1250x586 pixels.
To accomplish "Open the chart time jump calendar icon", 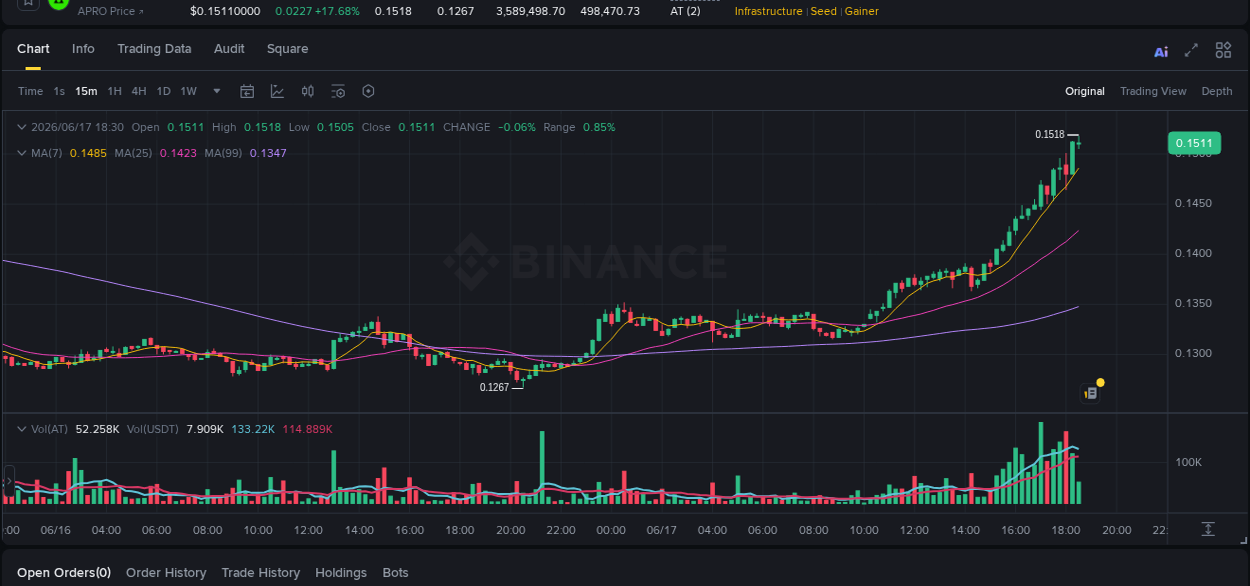I will coord(247,91).
